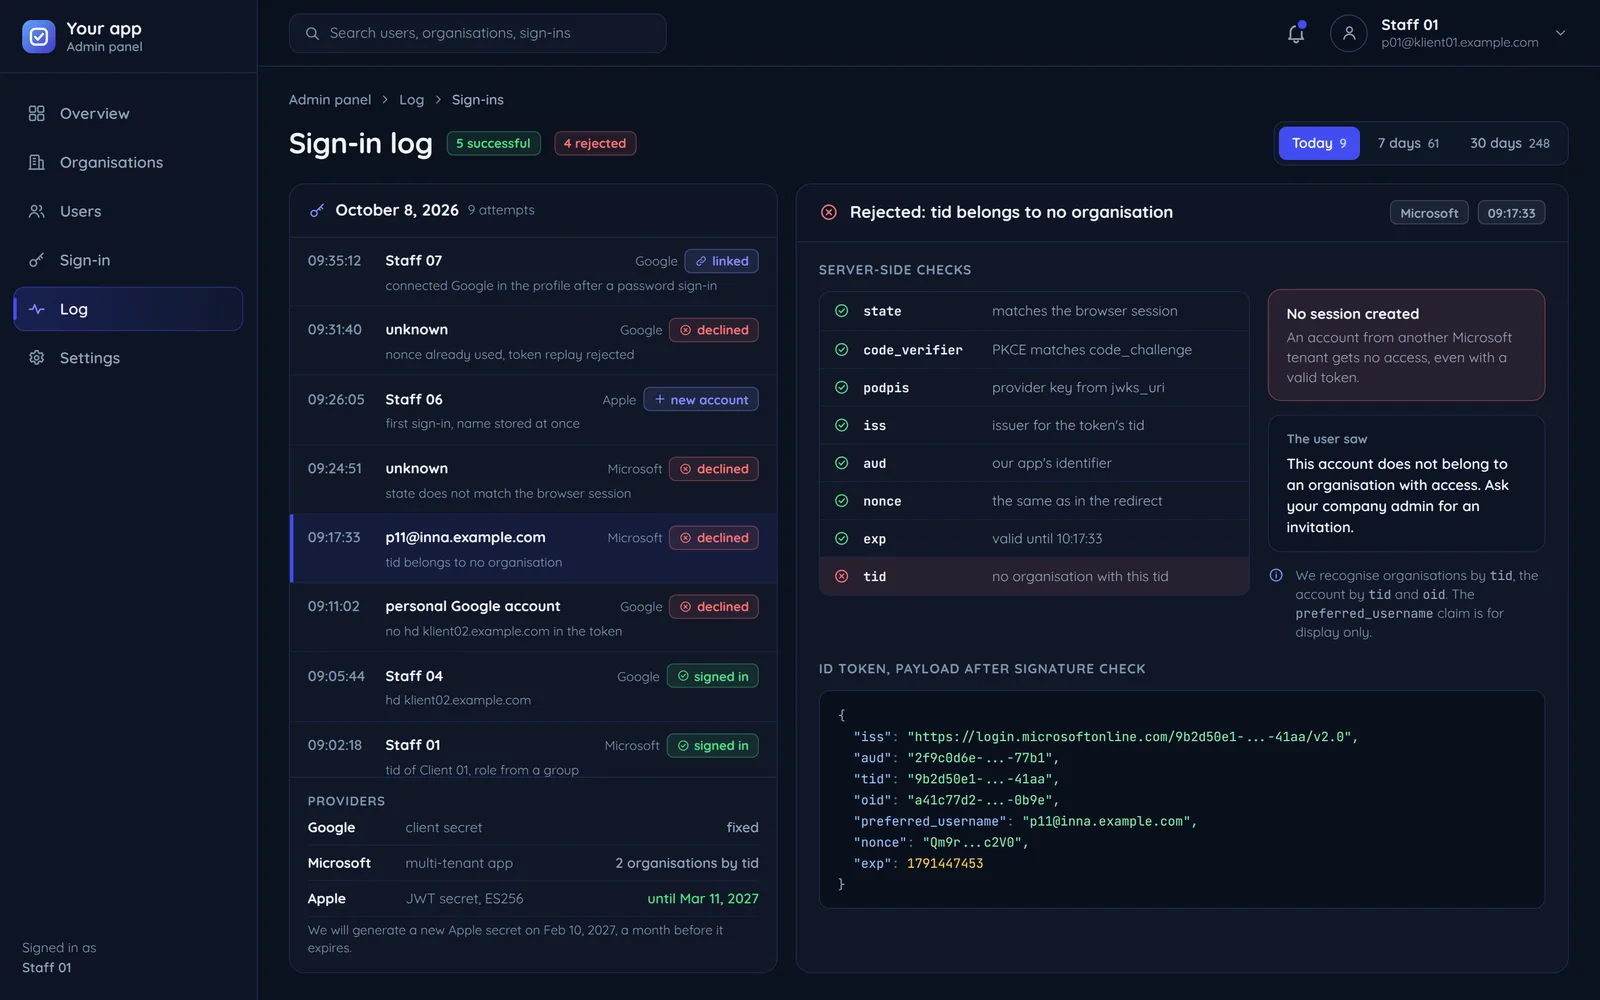Click the check icon for nonce

point(842,501)
